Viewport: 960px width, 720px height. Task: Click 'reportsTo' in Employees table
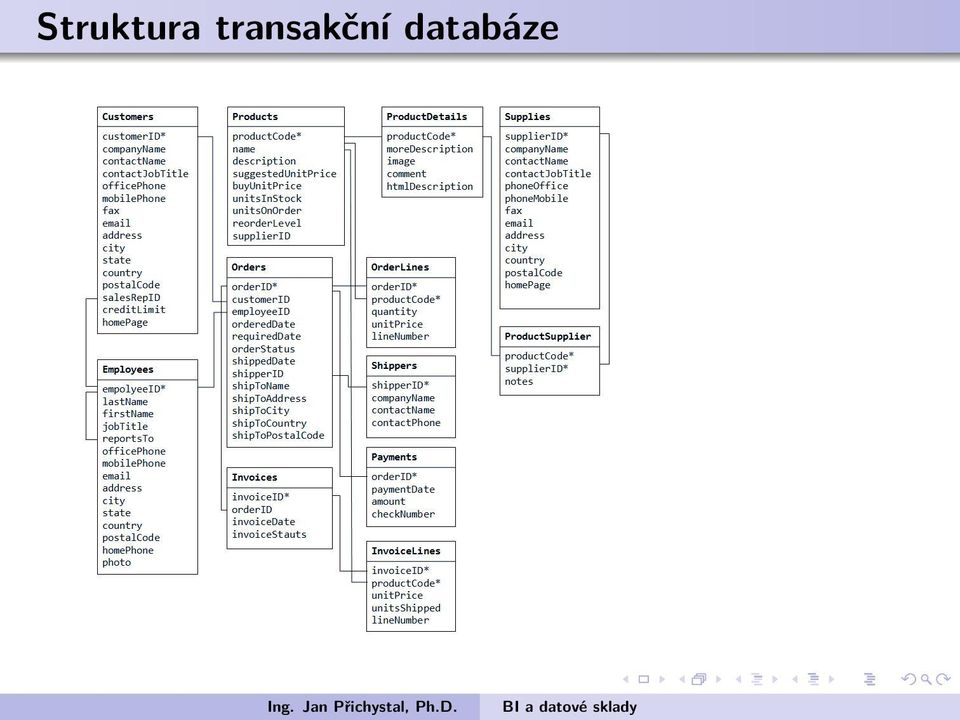click(x=128, y=438)
